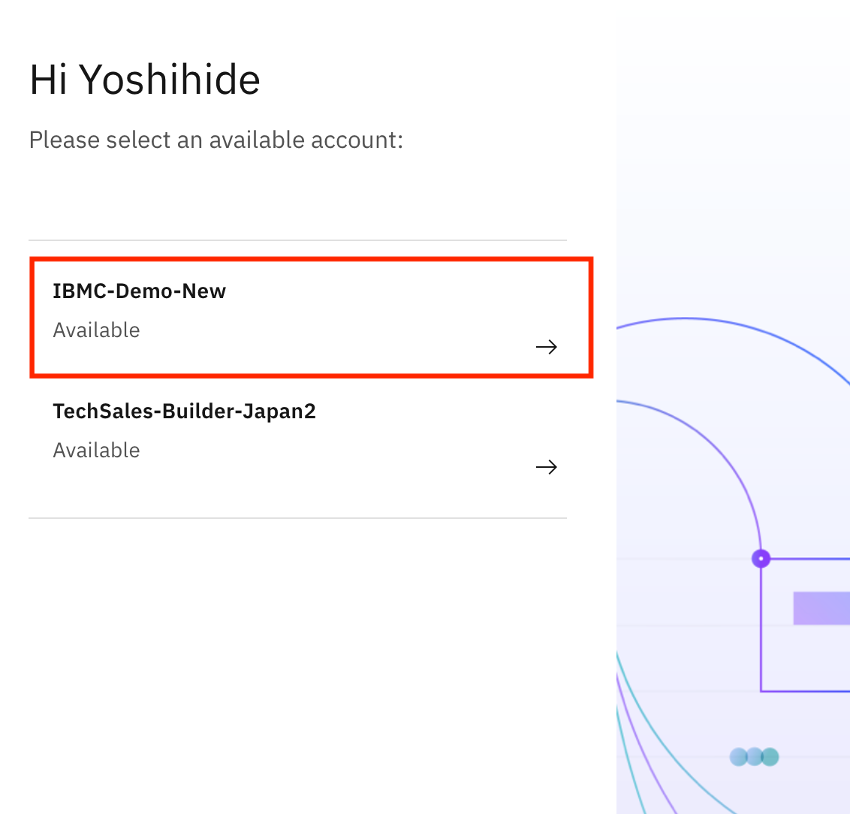Image resolution: width=850 pixels, height=814 pixels.
Task: Click the teal rightmost dot of the three-dot cluster
Action: pos(769,757)
